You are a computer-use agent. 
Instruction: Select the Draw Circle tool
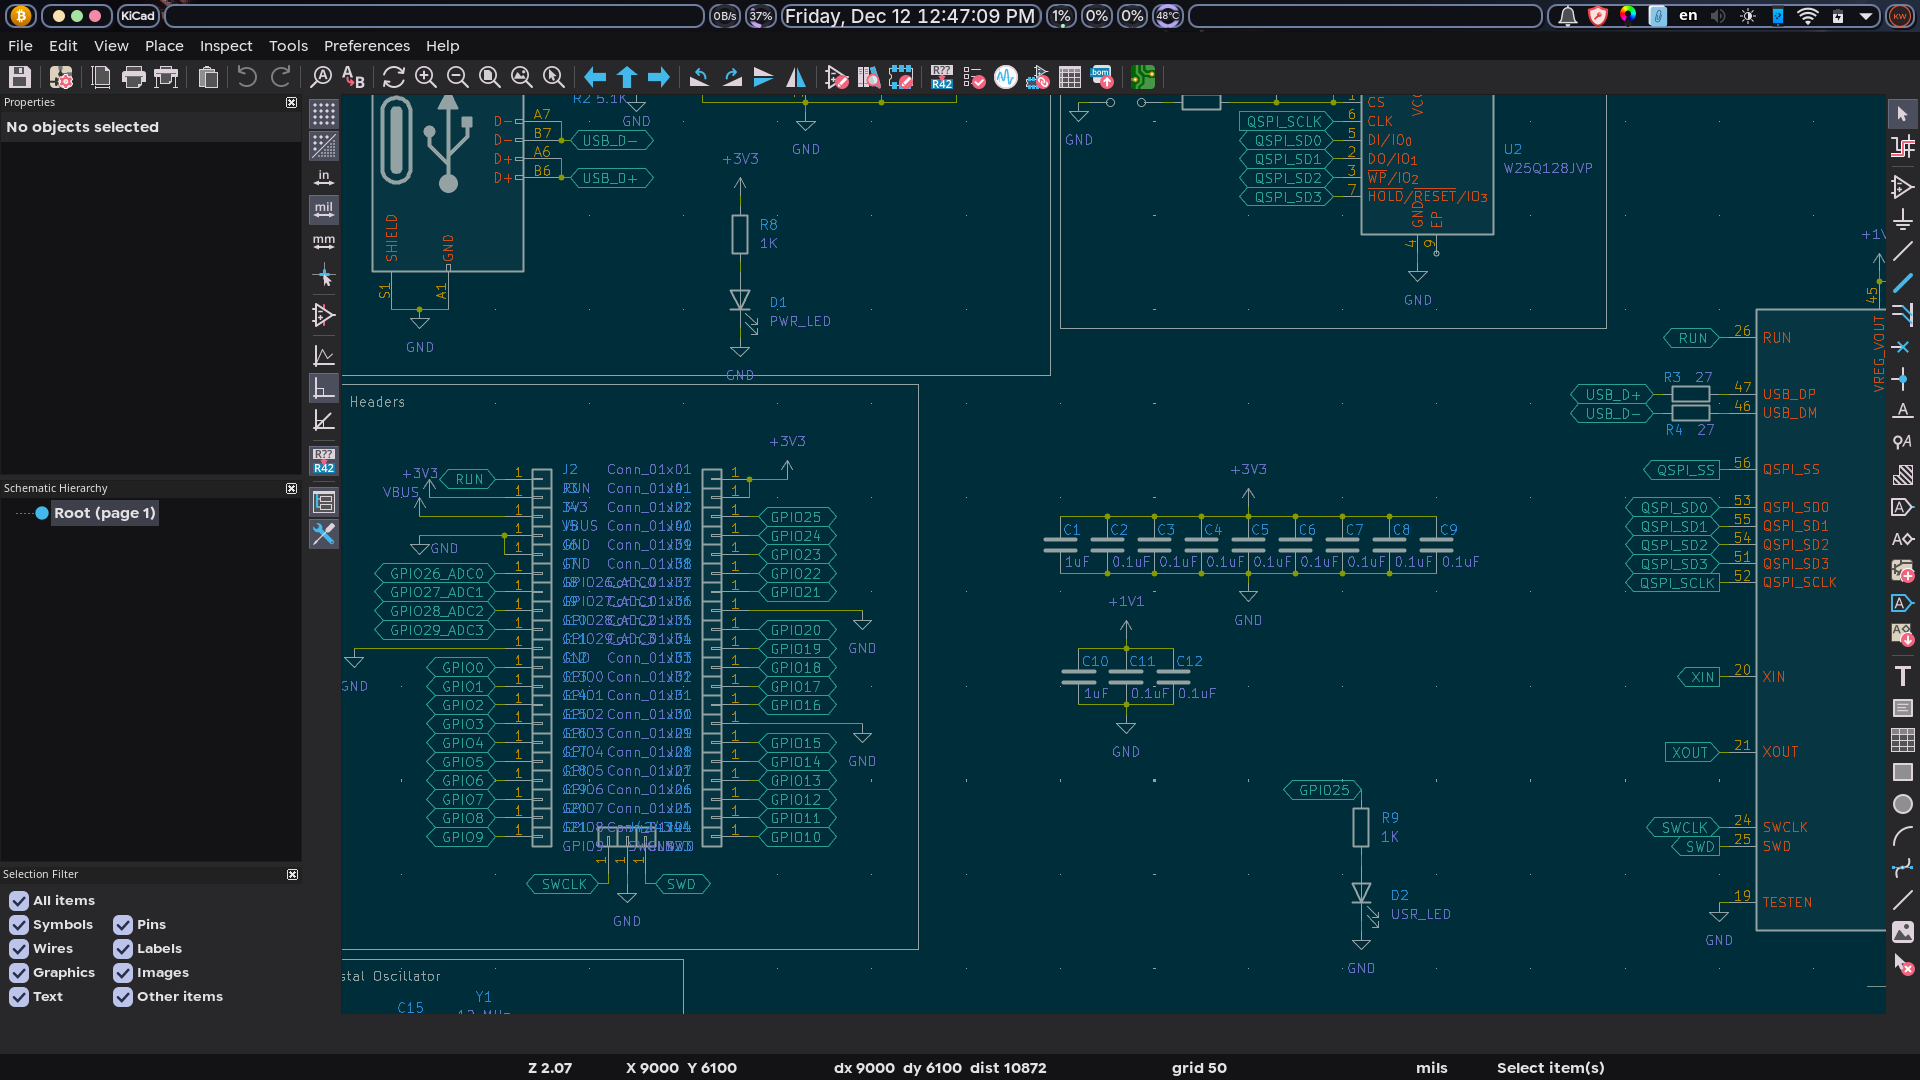(x=1902, y=804)
